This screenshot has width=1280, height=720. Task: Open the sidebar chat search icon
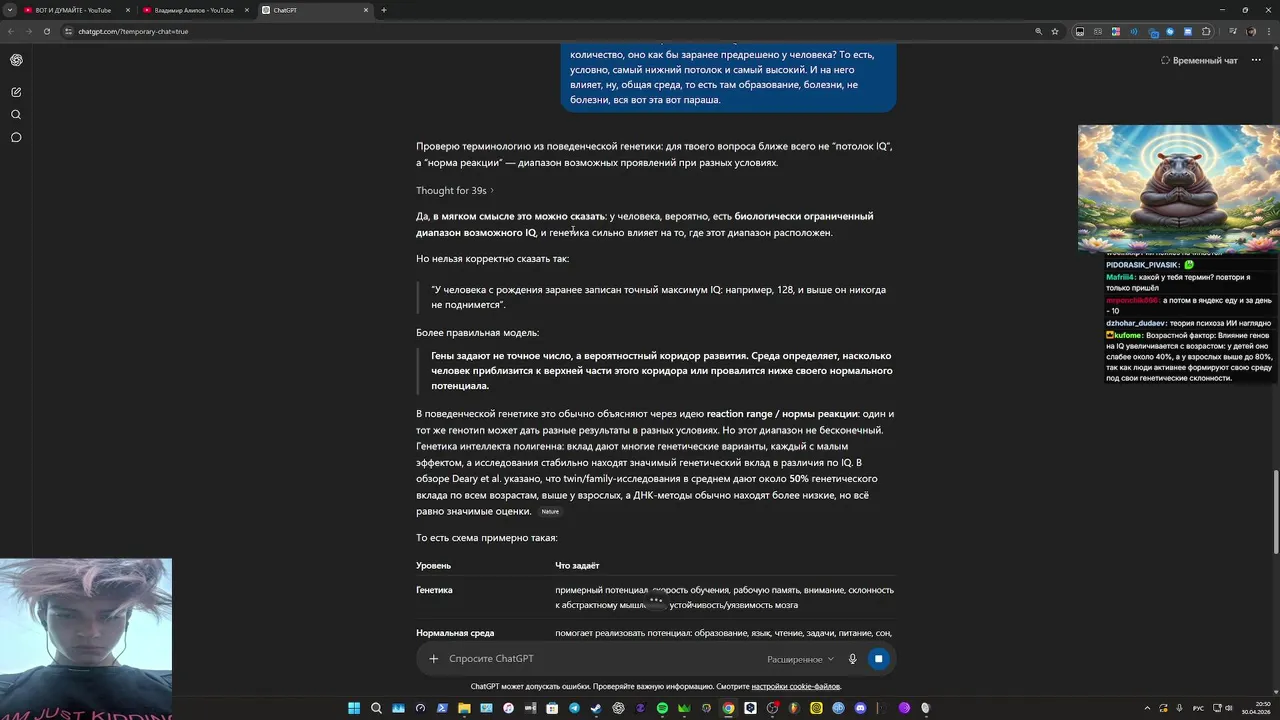tap(16, 115)
